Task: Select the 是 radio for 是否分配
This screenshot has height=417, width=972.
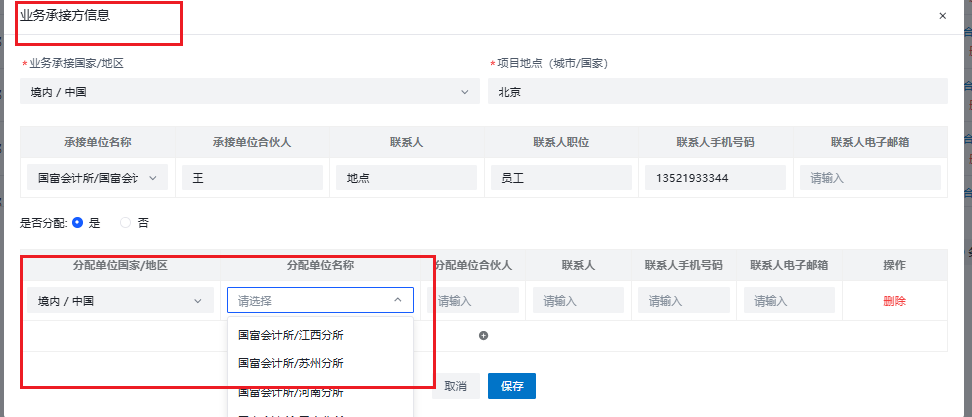Action: tap(77, 222)
